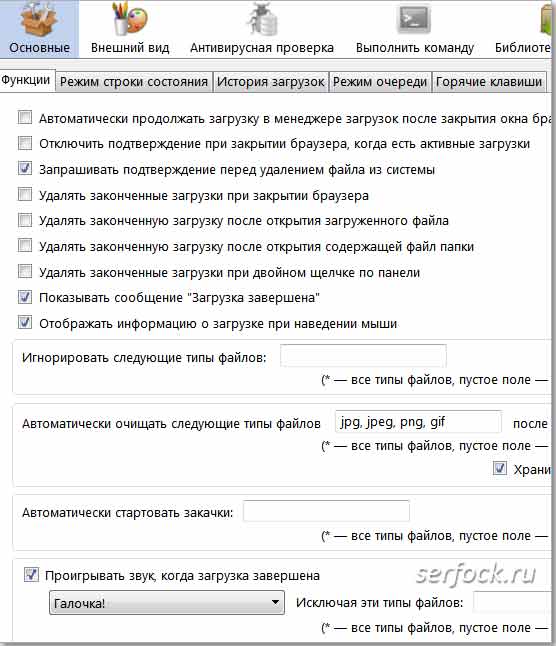
Task: Open the Режим очереди tab
Action: click(x=380, y=82)
